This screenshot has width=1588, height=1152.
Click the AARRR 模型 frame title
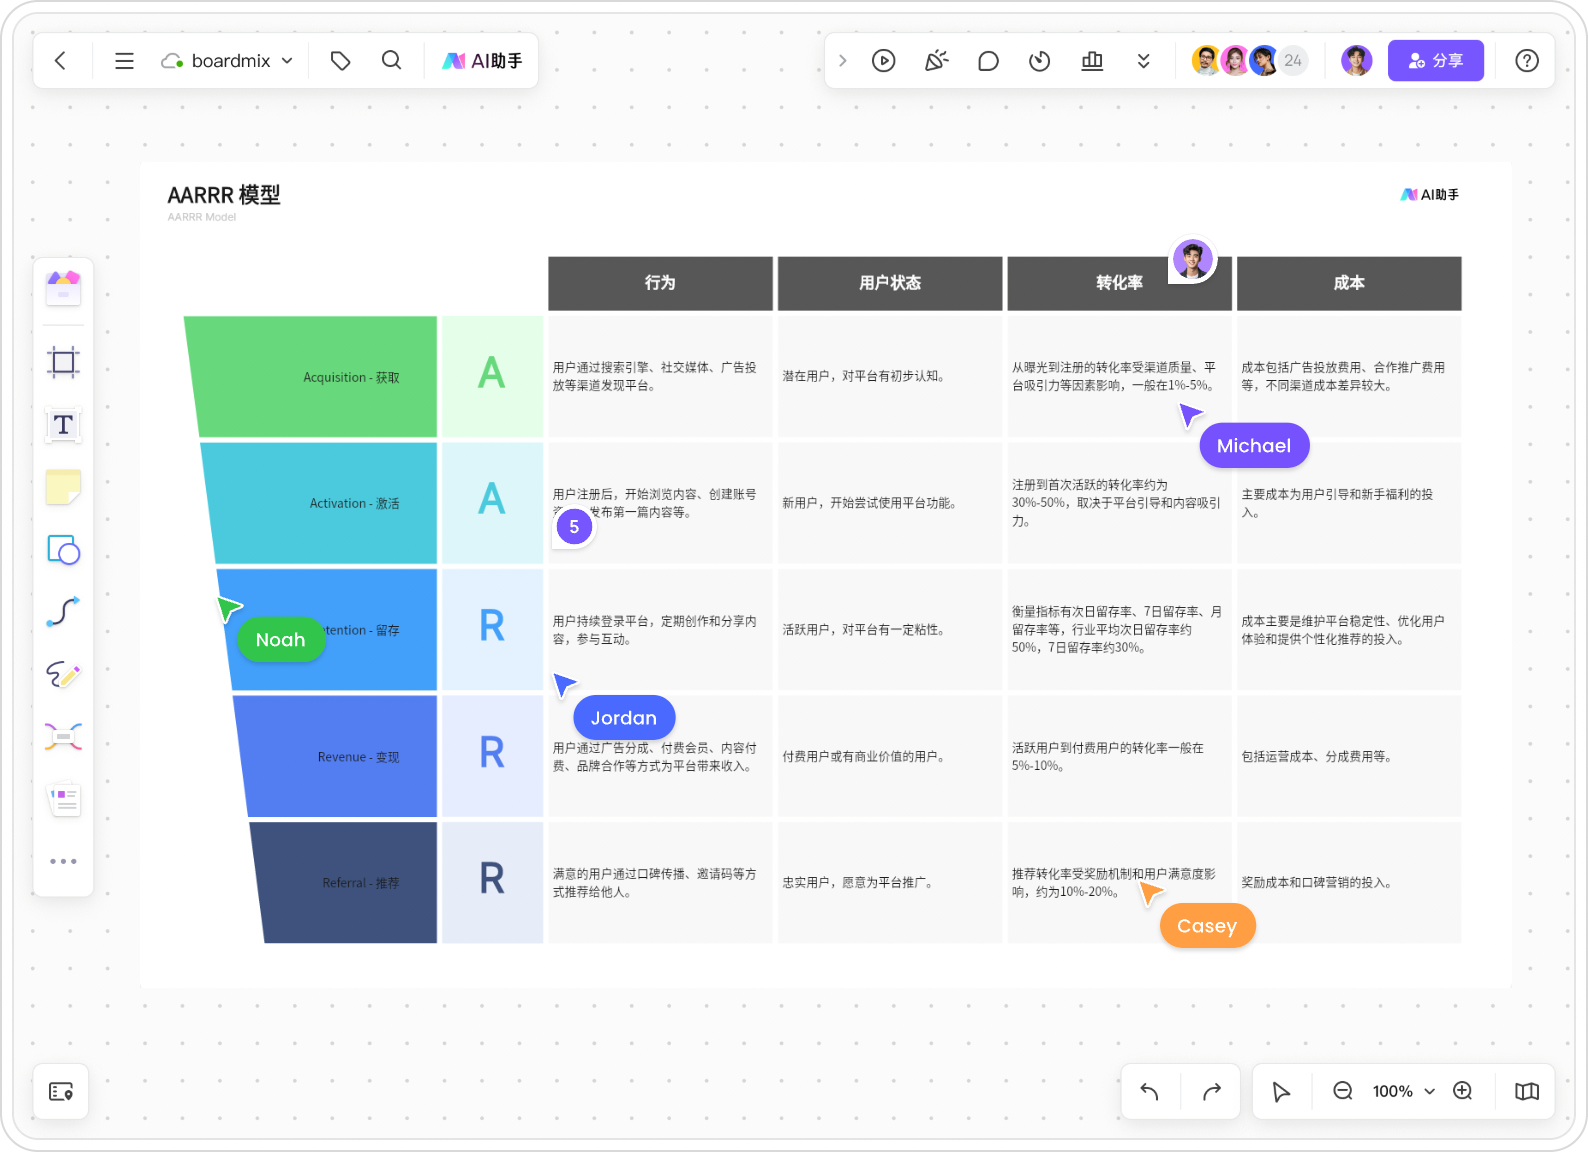(x=224, y=195)
